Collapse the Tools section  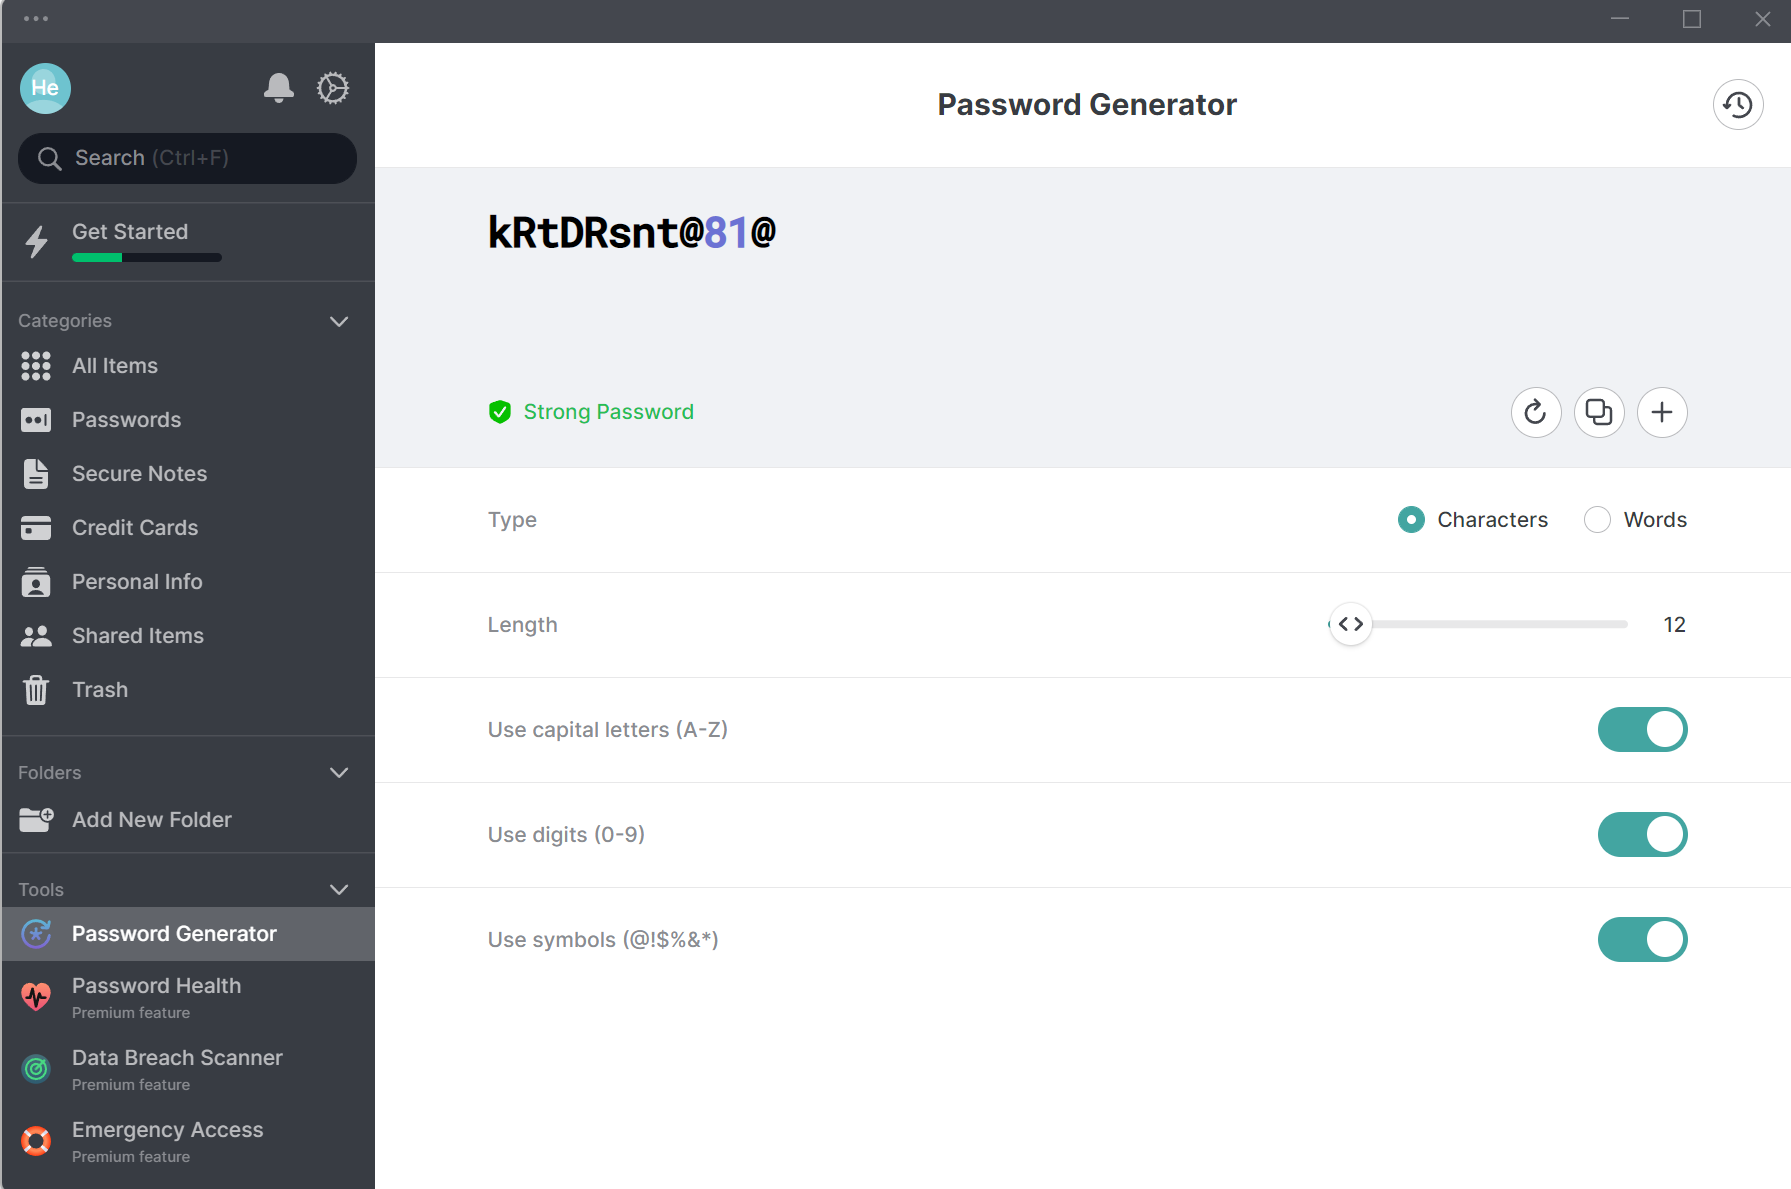pyautogui.click(x=339, y=890)
